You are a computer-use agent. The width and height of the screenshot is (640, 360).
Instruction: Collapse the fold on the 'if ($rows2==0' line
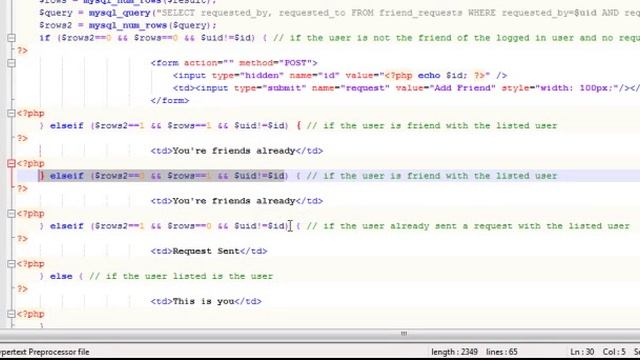point(11,38)
